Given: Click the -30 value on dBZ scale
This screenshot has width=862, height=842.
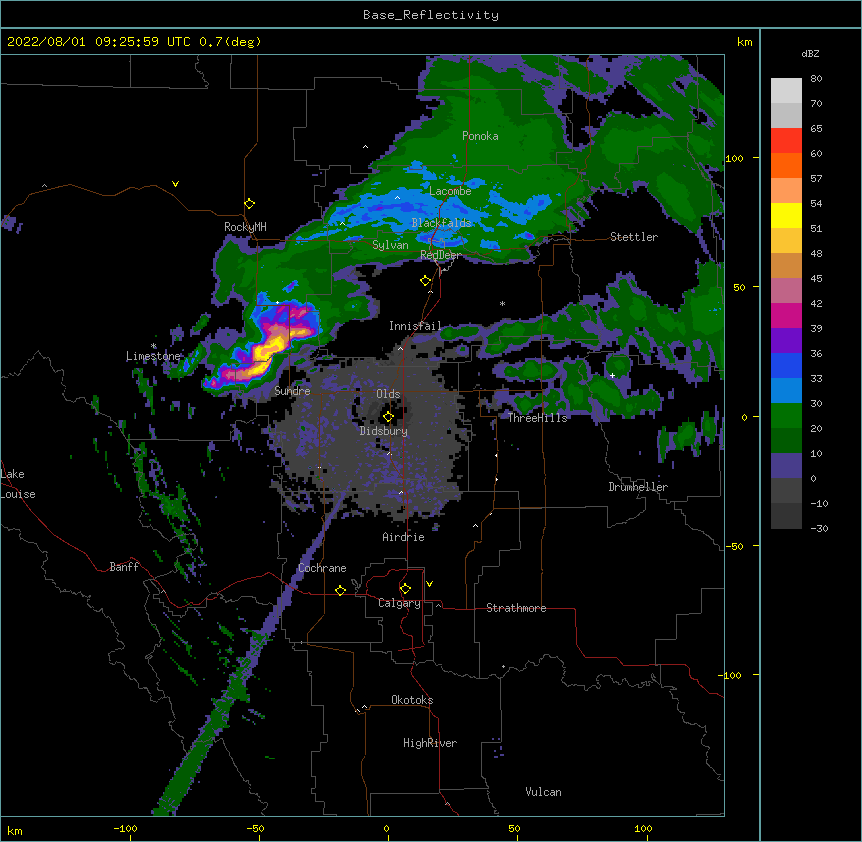Looking at the screenshot, I should coord(819,528).
